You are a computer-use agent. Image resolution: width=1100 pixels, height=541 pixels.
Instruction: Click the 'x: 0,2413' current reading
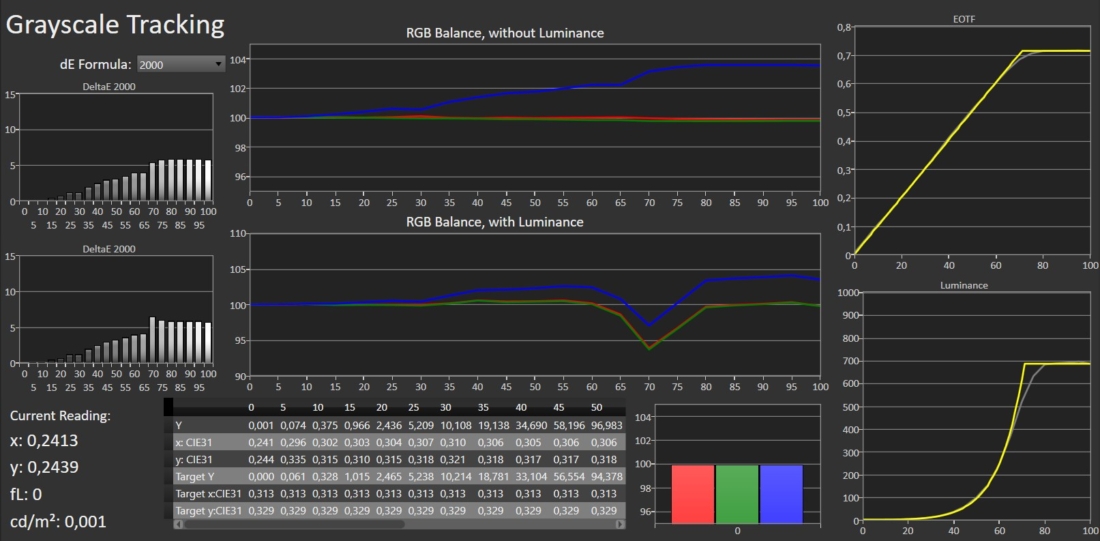click(43, 441)
